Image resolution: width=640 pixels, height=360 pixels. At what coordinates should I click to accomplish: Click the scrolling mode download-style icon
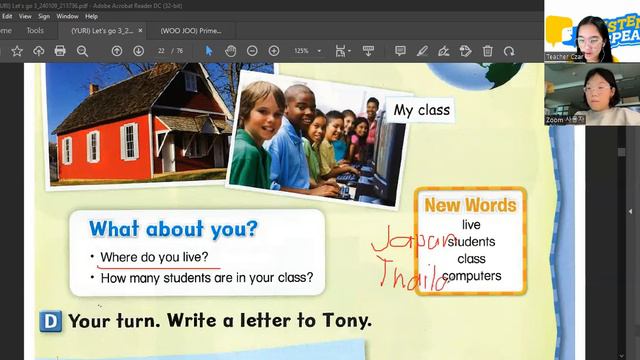pos(368,51)
